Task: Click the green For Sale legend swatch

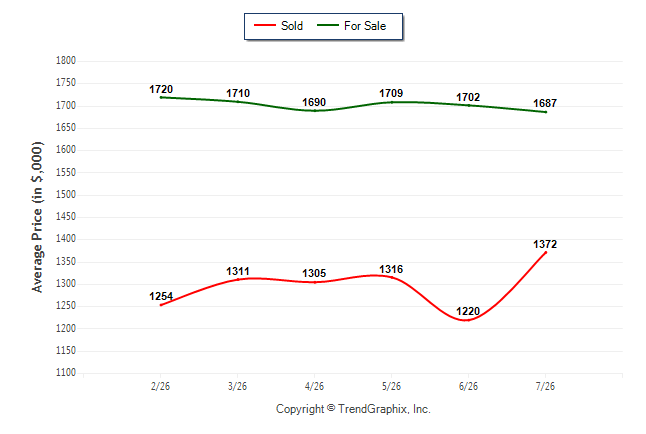Action: point(328,26)
